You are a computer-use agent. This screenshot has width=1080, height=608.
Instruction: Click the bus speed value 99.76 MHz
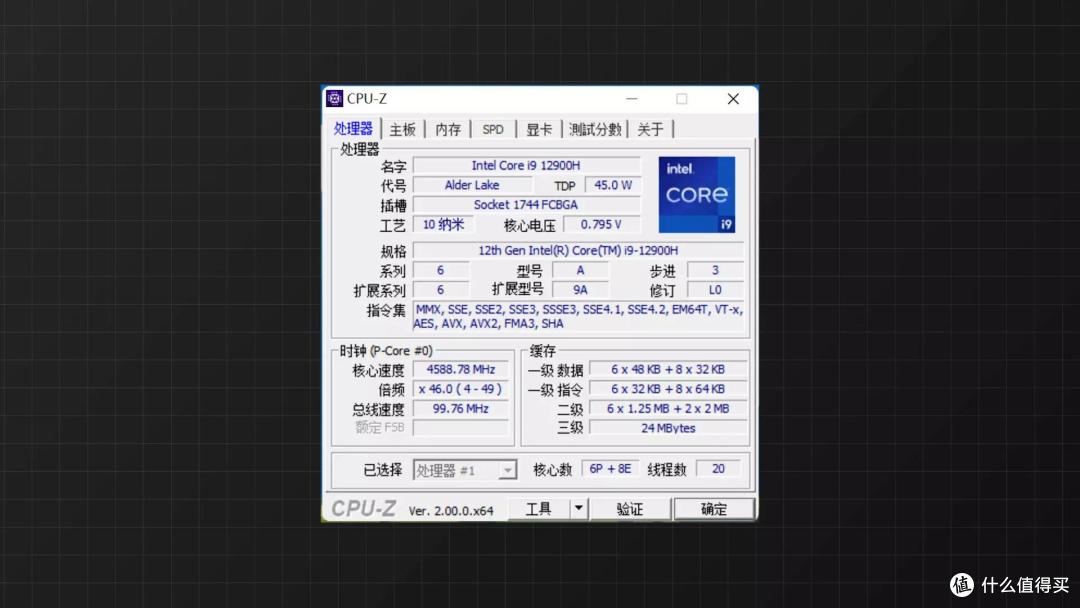coord(461,409)
